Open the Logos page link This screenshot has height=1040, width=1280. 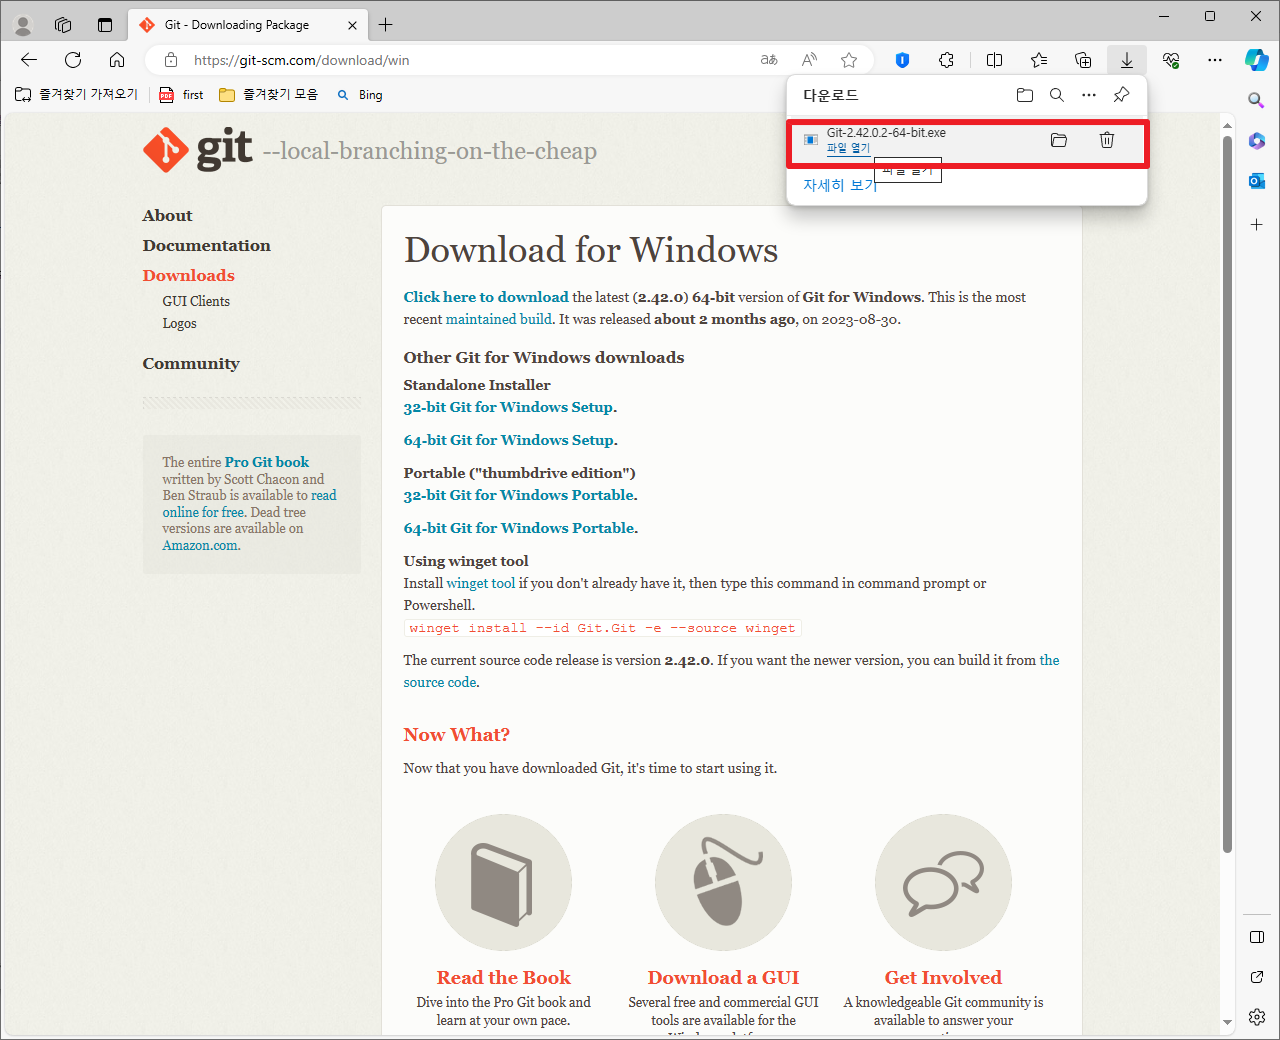tap(179, 323)
